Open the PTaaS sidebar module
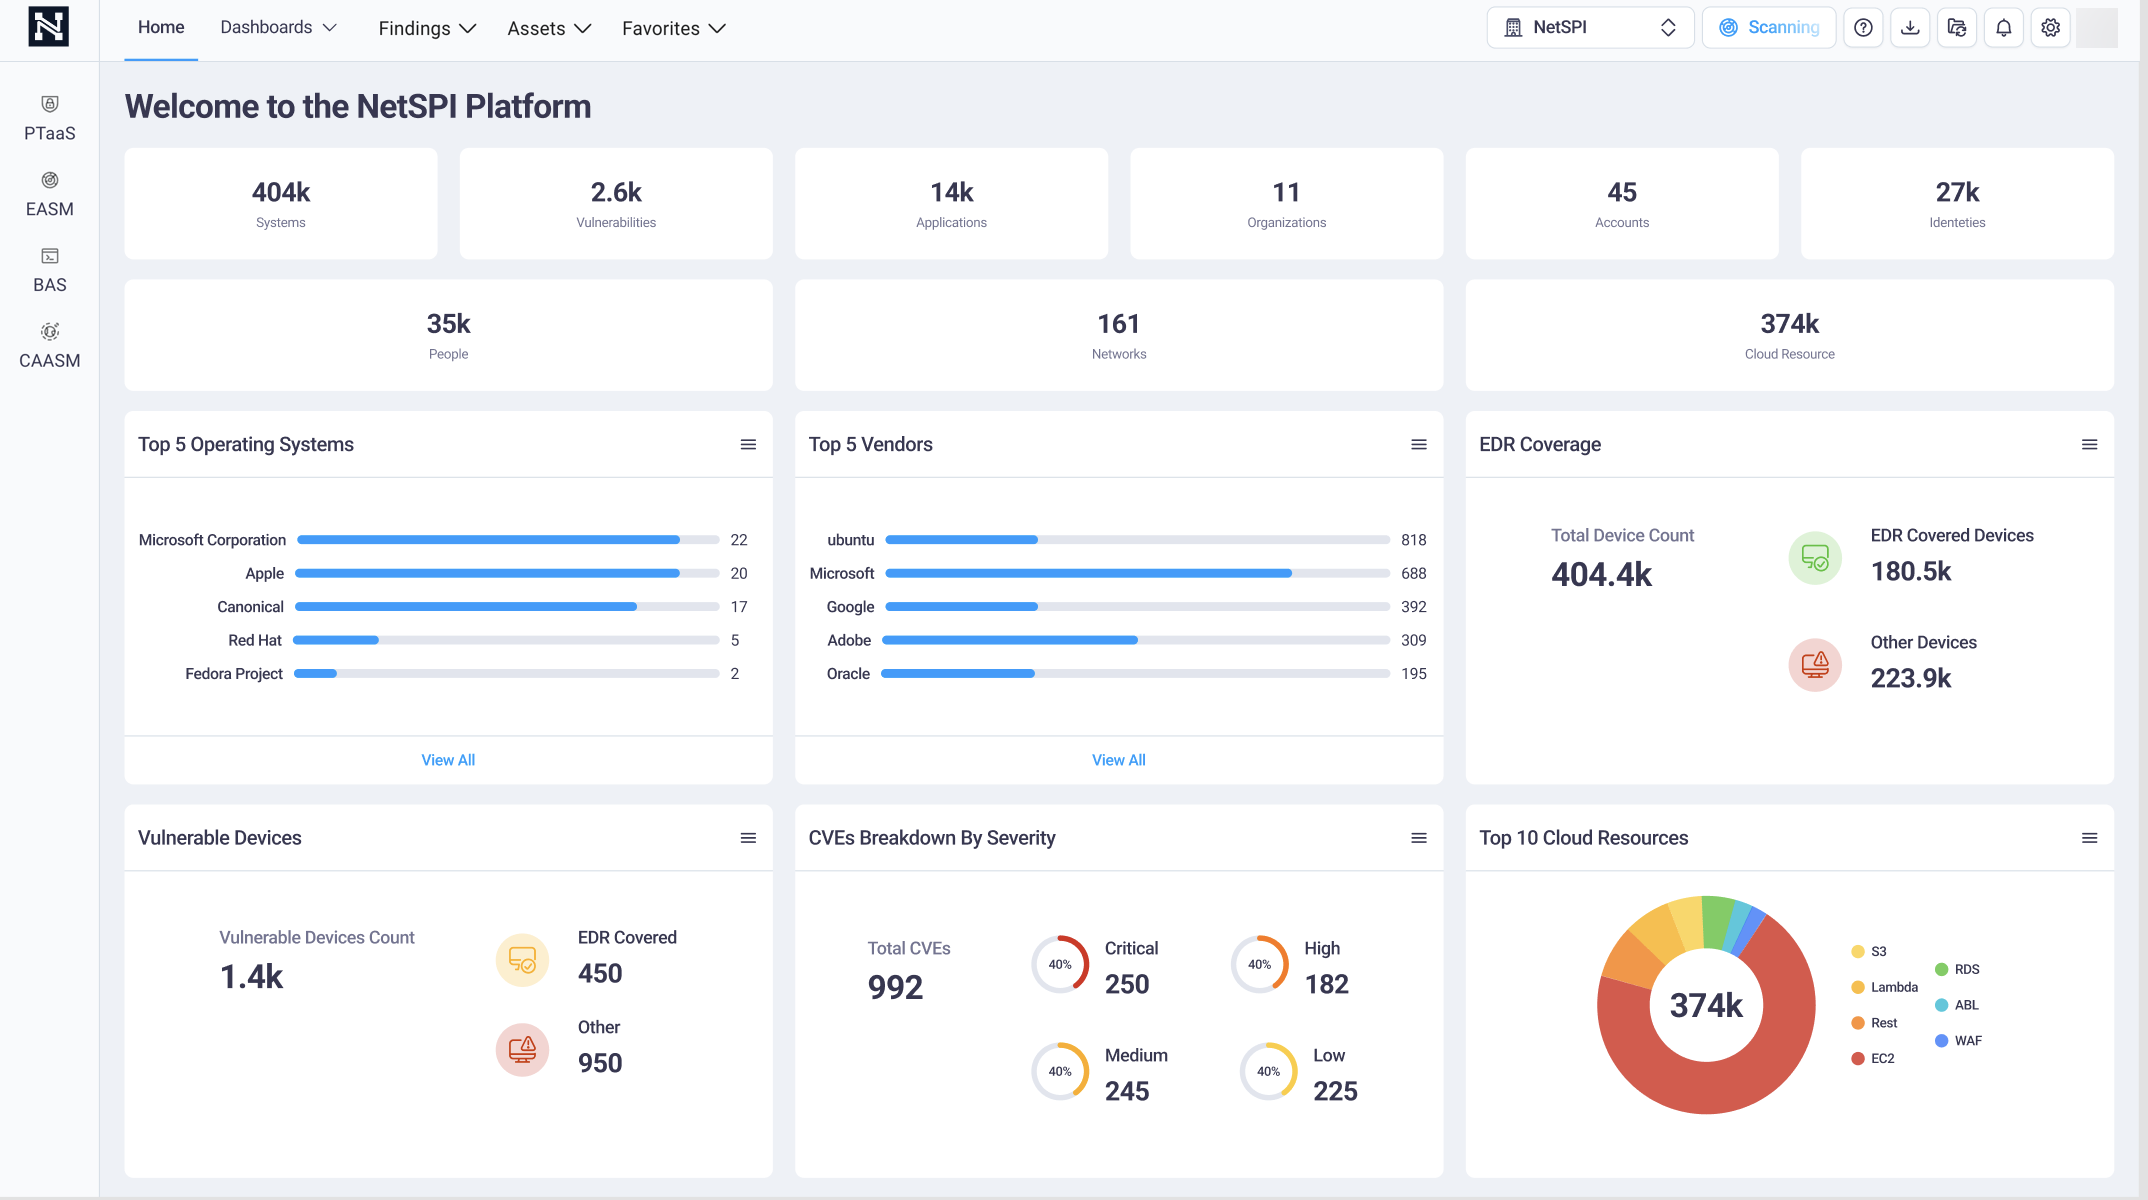This screenshot has width=2148, height=1200. click(x=50, y=119)
